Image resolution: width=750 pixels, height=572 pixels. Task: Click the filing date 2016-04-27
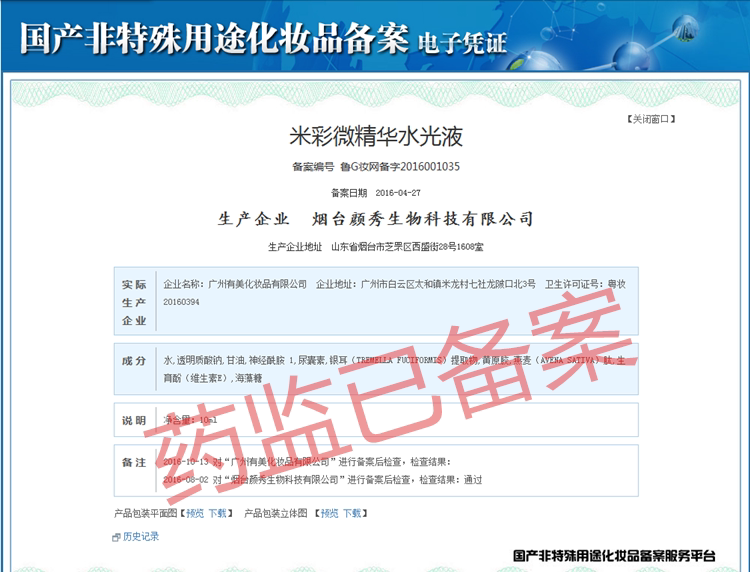click(398, 193)
